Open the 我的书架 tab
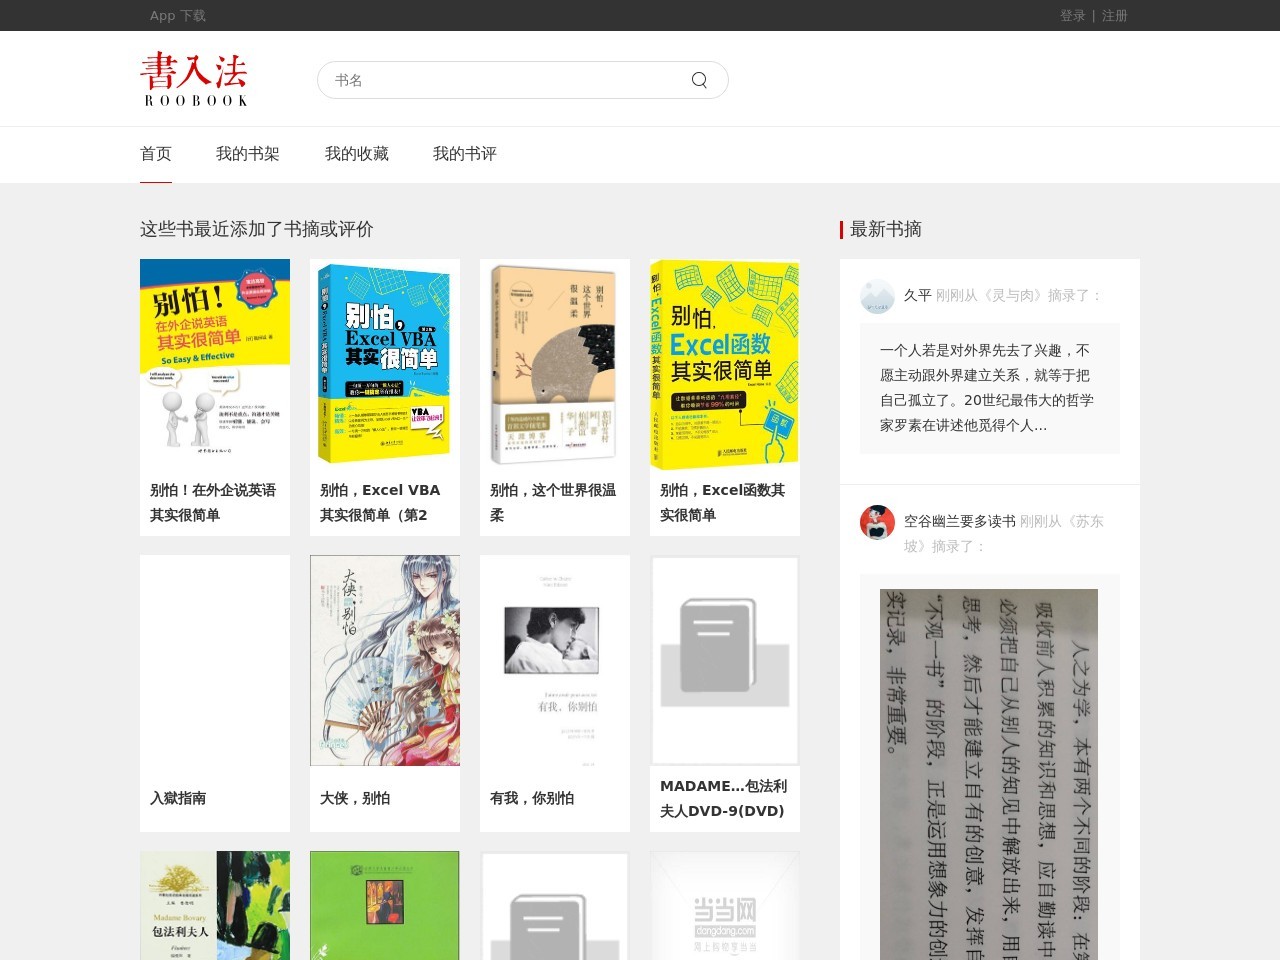Screen dimensions: 1280x960 (248, 154)
